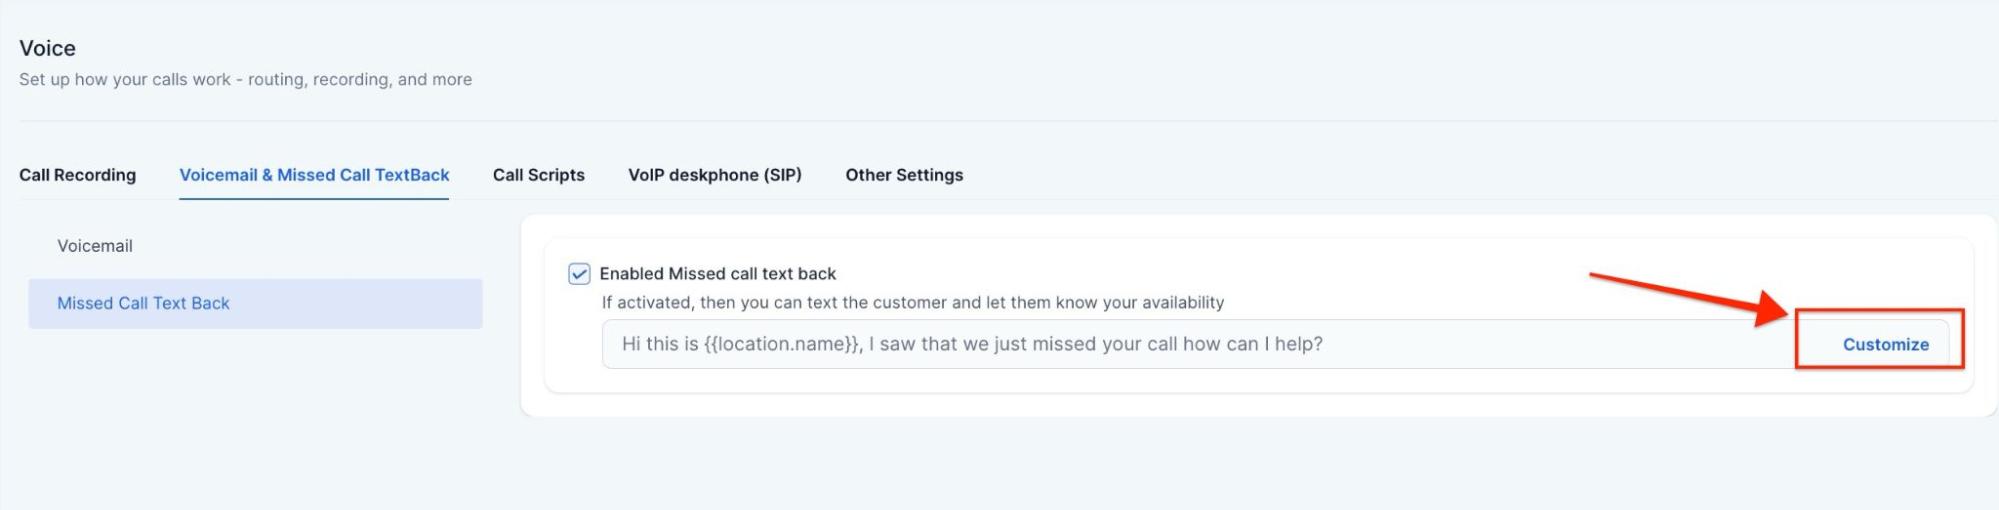The height and width of the screenshot is (510, 1999).
Task: Click the "If activated" helper description text
Action: (x=912, y=303)
